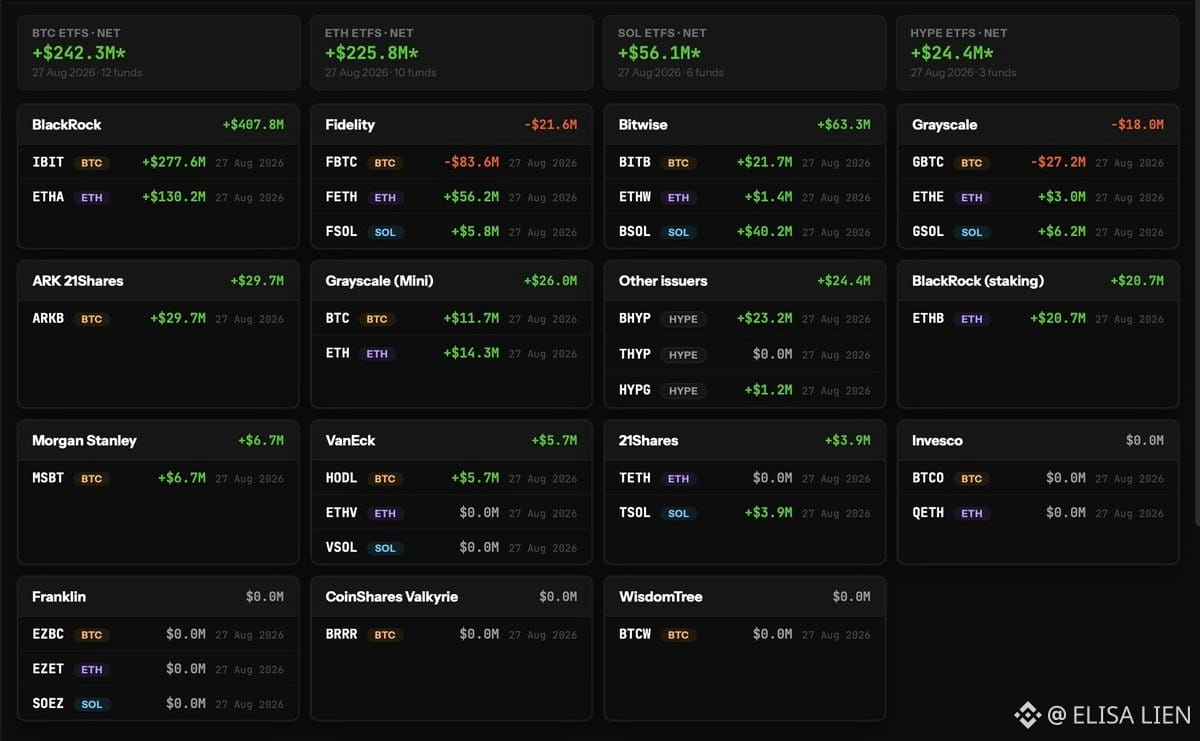The width and height of the screenshot is (1200, 741).
Task: Click the ARKB ticker
Action: click(x=48, y=318)
